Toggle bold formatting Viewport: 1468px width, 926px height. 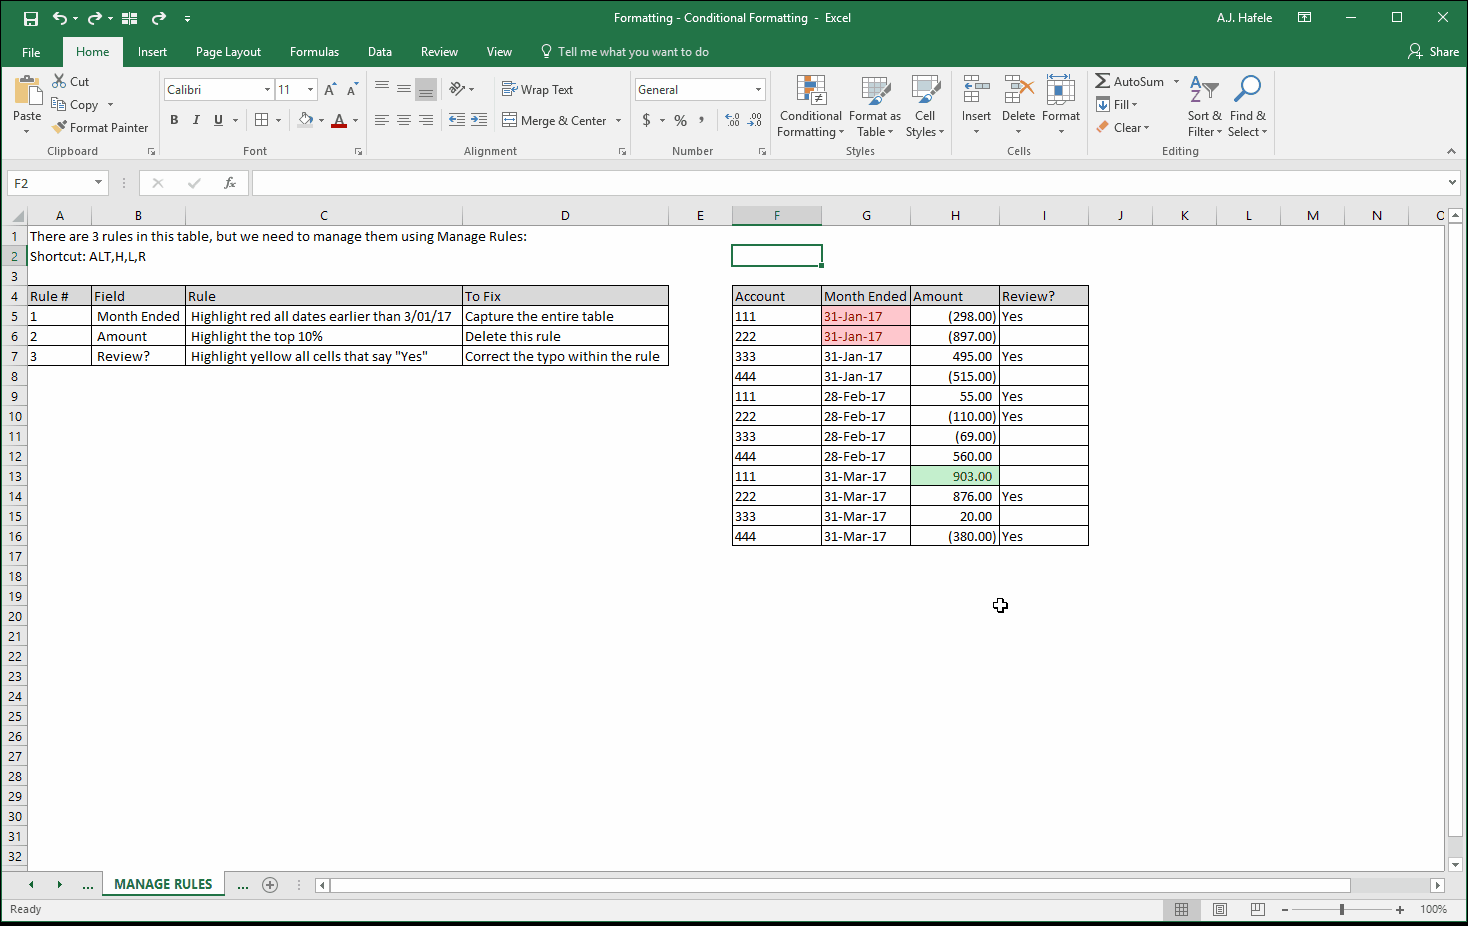174,120
